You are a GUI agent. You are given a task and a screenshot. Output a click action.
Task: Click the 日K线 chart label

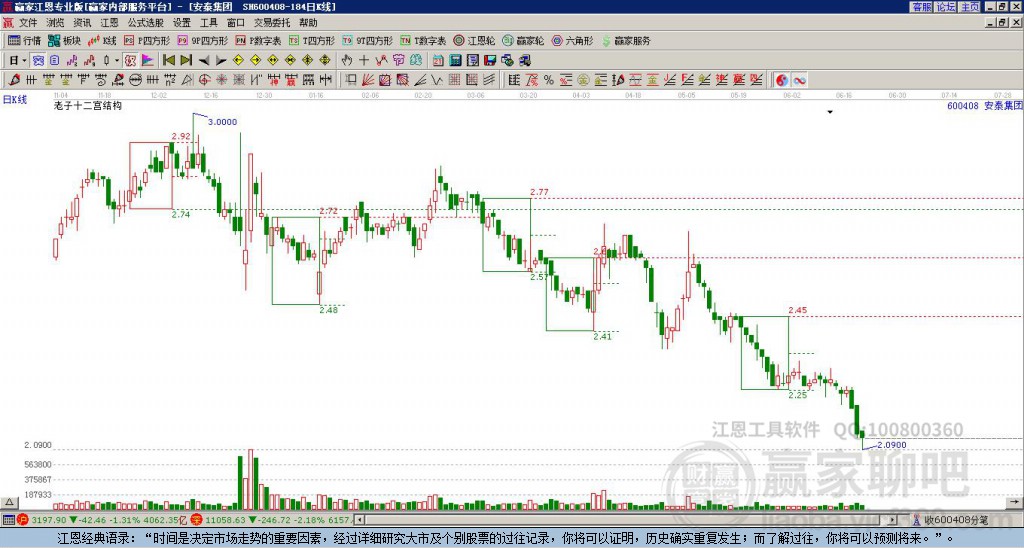15,99
